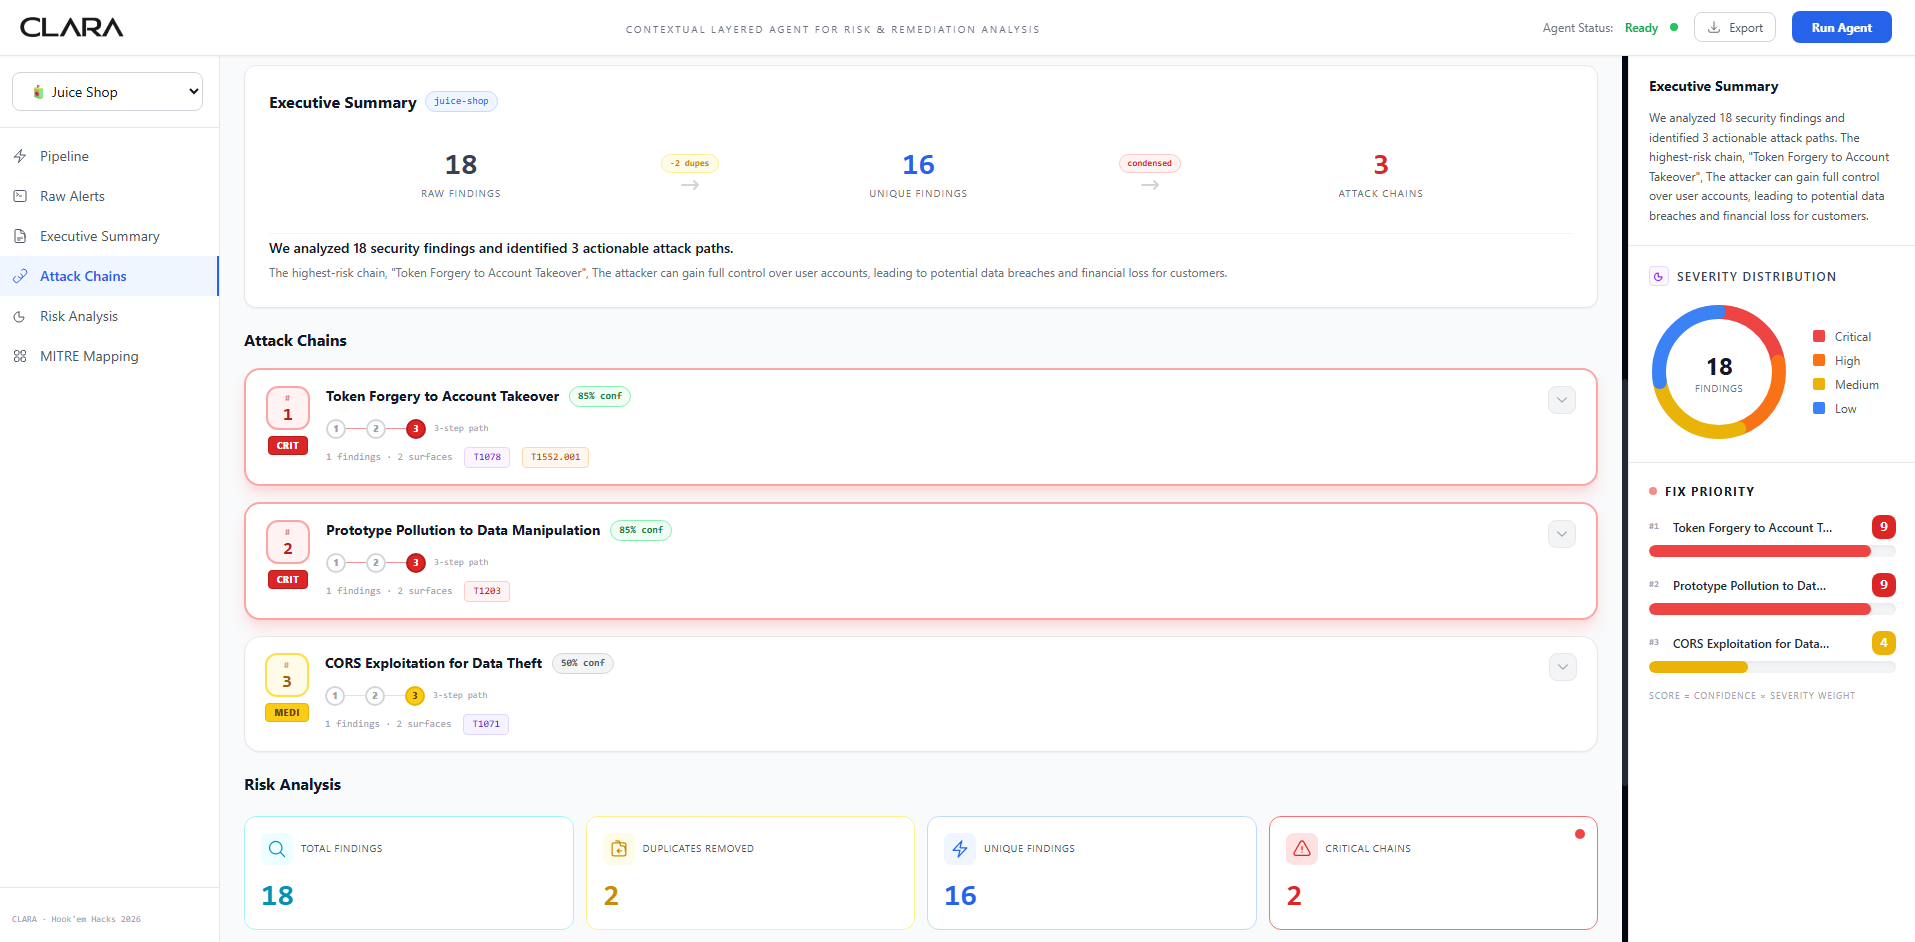The width and height of the screenshot is (1915, 942).
Task: Click the T1203 technique tag
Action: point(487,591)
